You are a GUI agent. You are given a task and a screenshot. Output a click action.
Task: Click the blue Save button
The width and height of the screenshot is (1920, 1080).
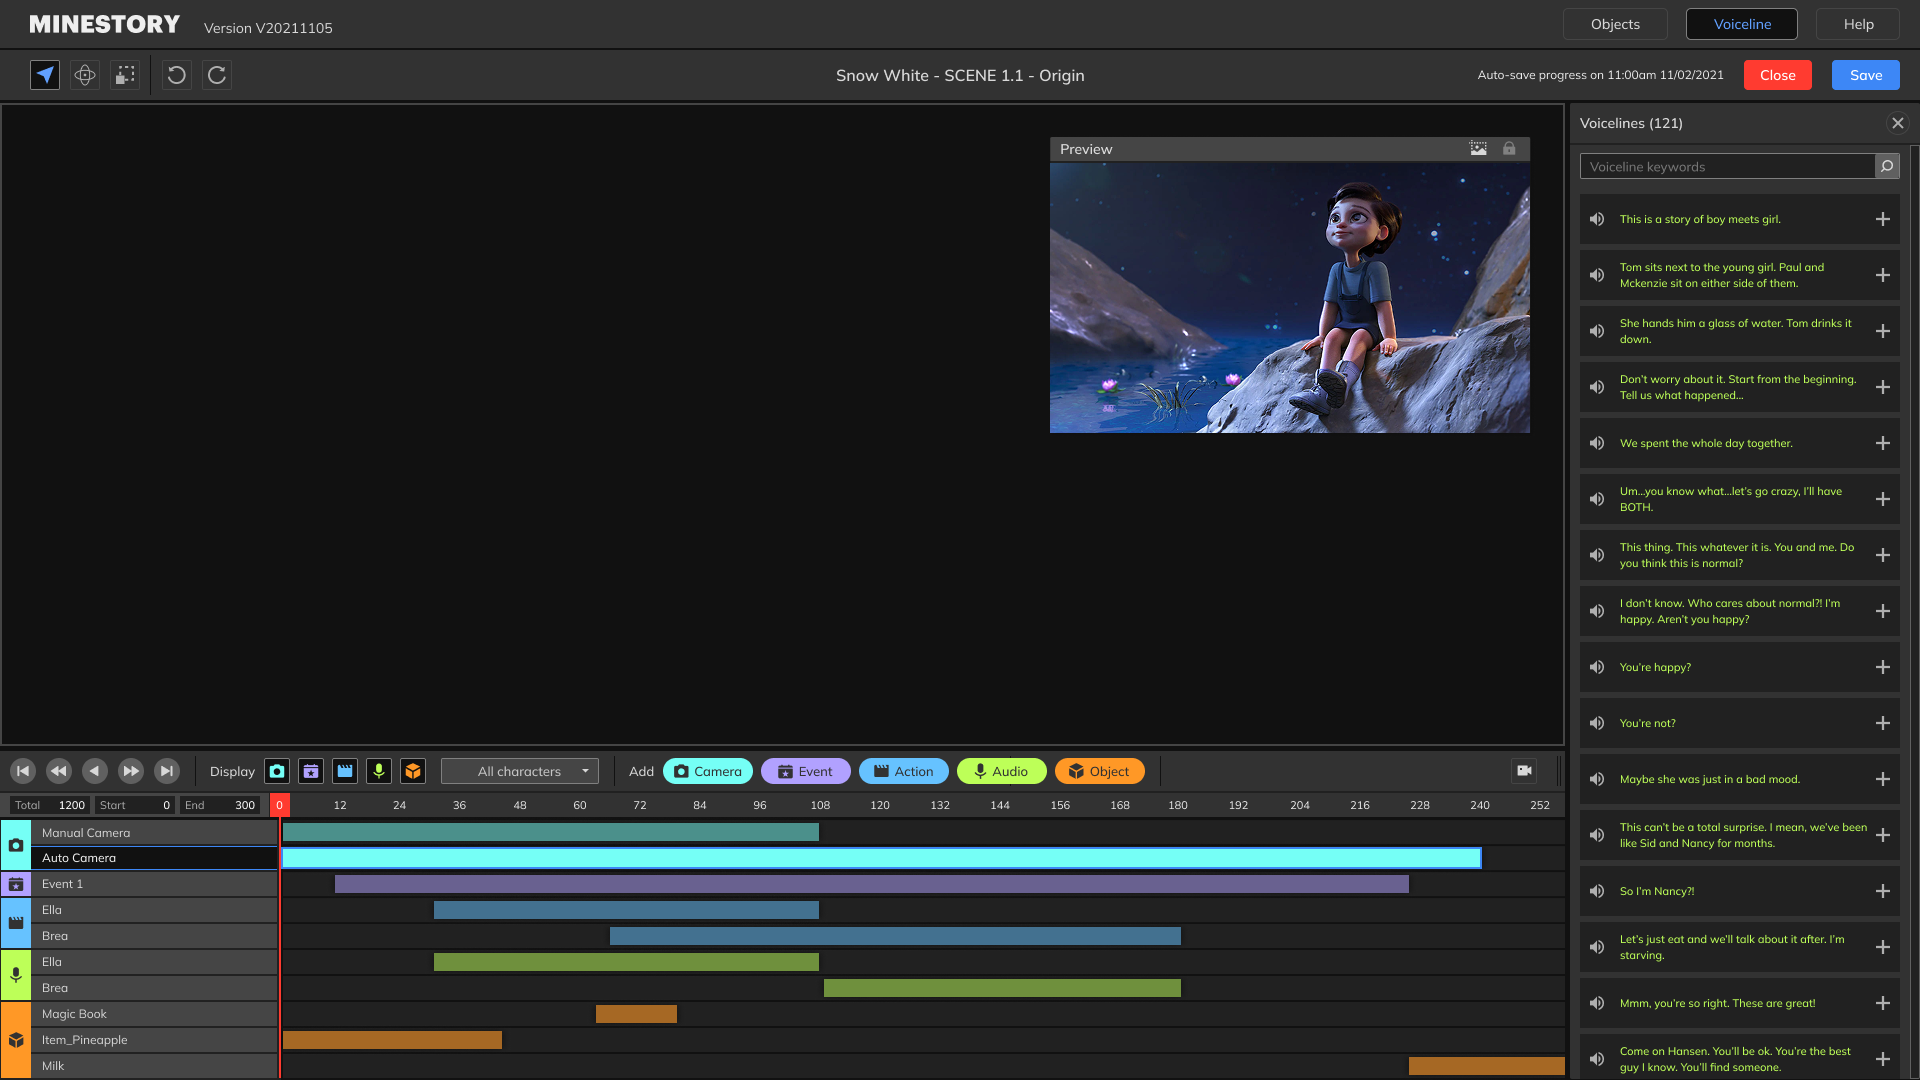[1866, 75]
